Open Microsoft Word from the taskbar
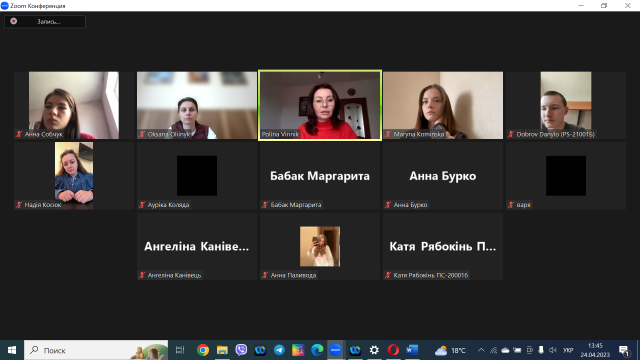640x360 pixels. tap(412, 350)
